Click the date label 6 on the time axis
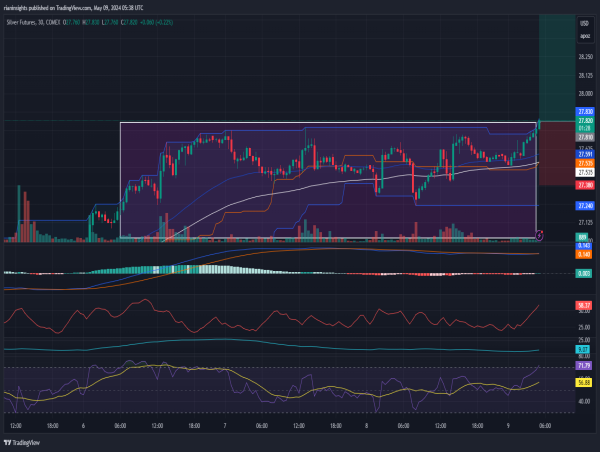Screen dimensions: 600x452 click(83, 426)
